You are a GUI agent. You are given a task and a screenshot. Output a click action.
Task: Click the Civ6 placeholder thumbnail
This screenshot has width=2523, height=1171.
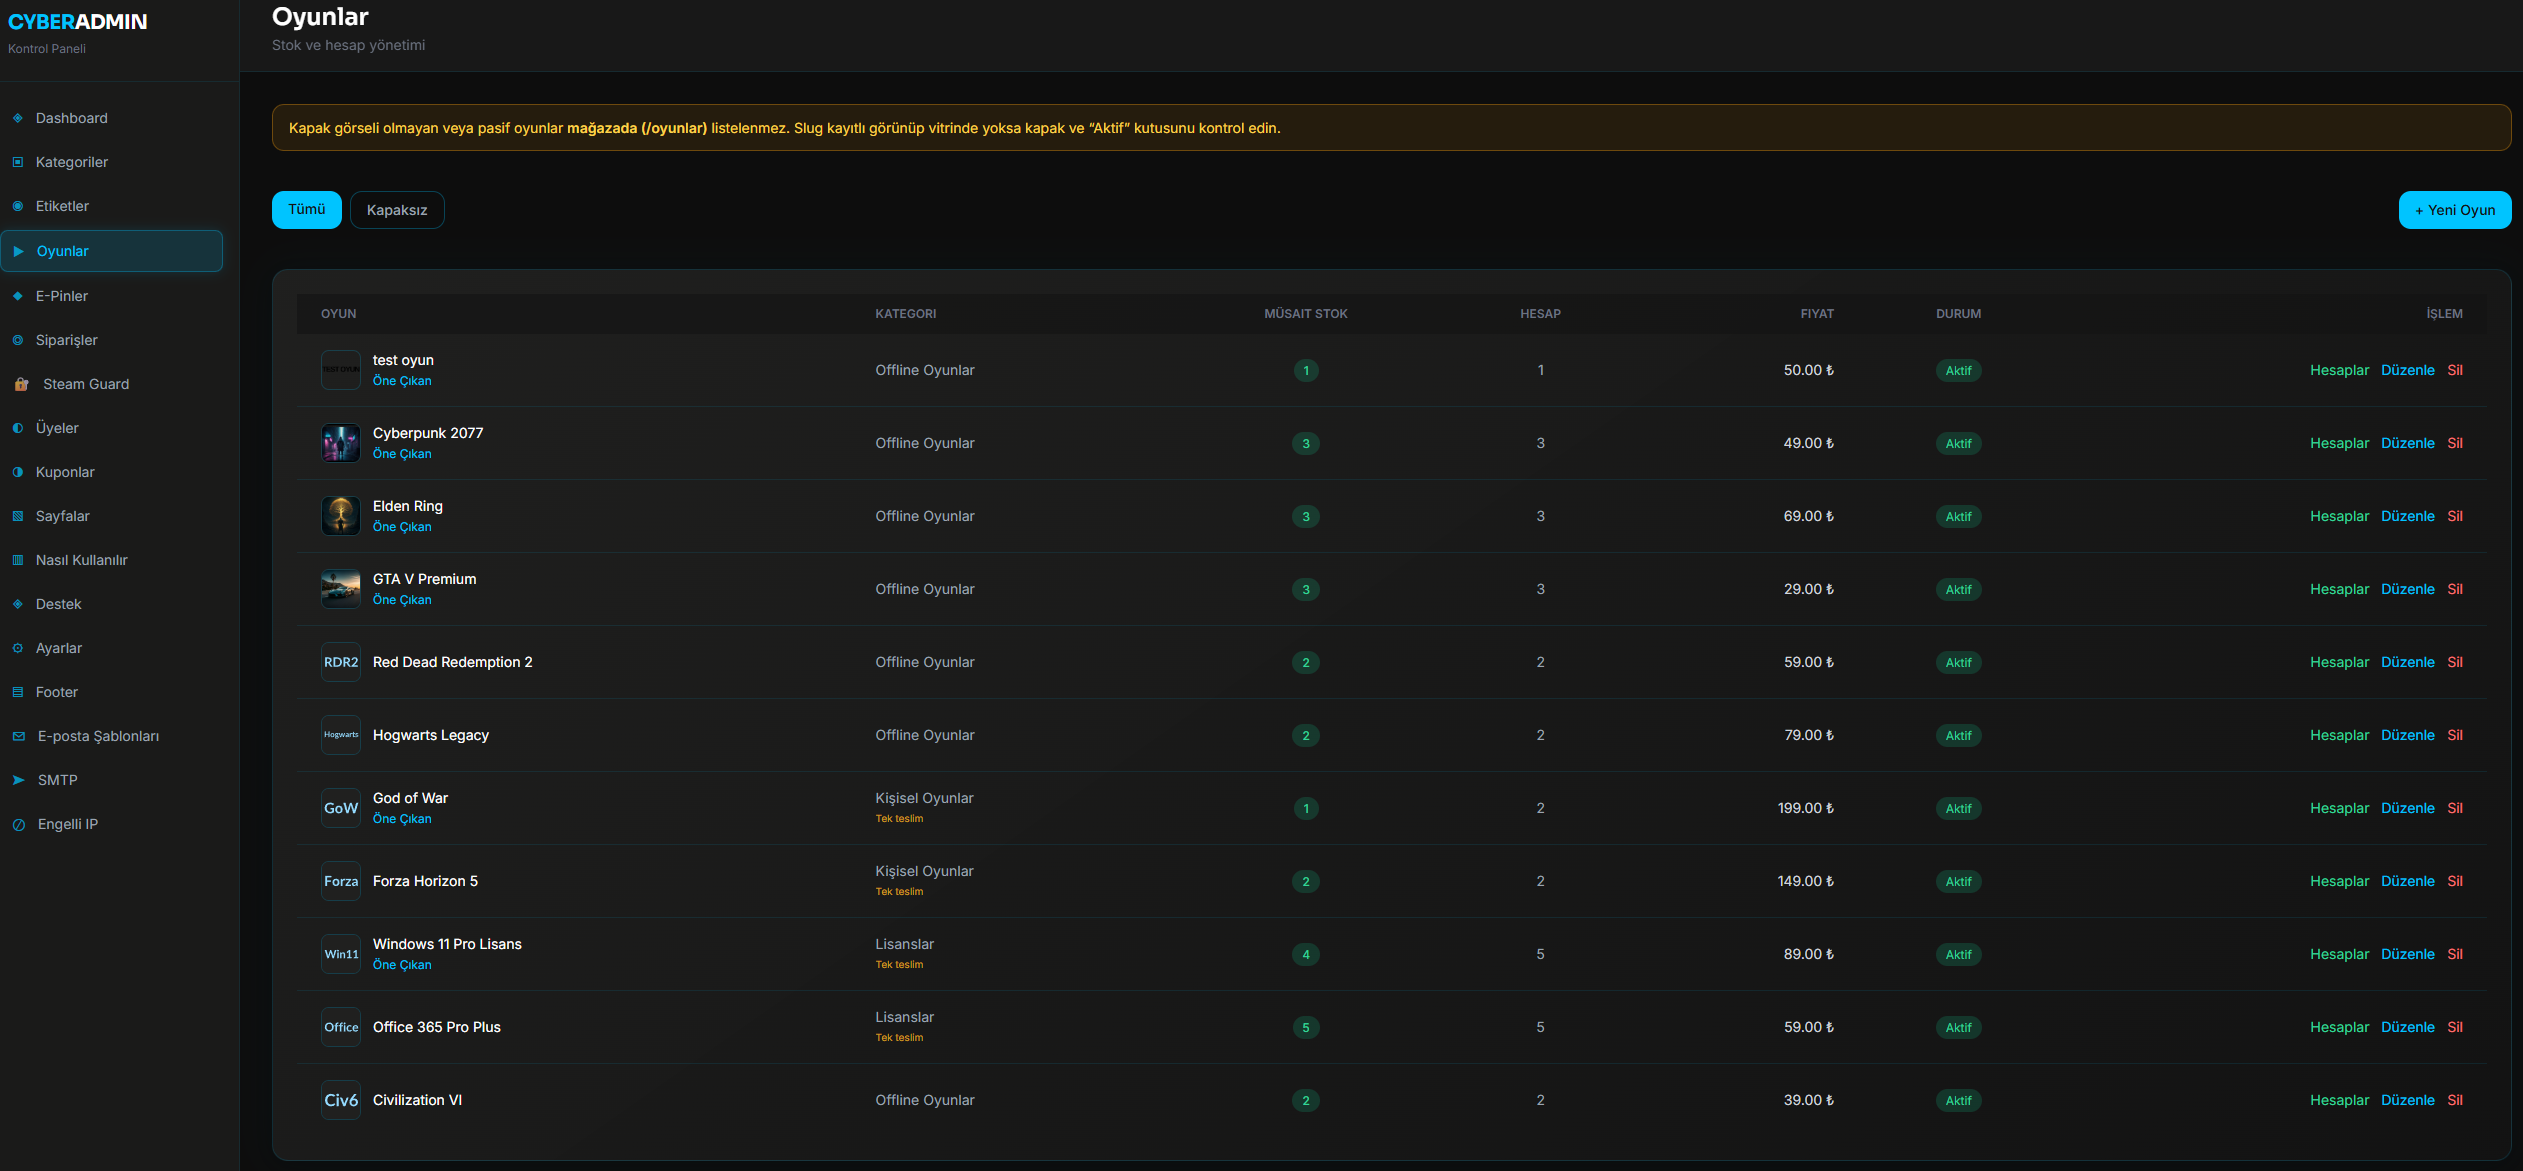pyautogui.click(x=341, y=1100)
